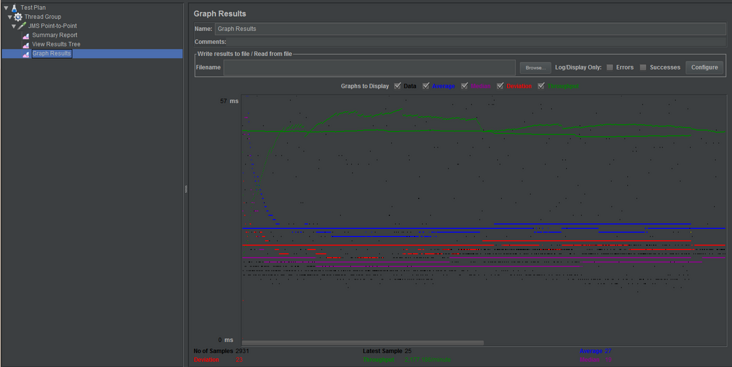
Task: Collapse the JMS Point-to-Point node
Action: coord(14,26)
